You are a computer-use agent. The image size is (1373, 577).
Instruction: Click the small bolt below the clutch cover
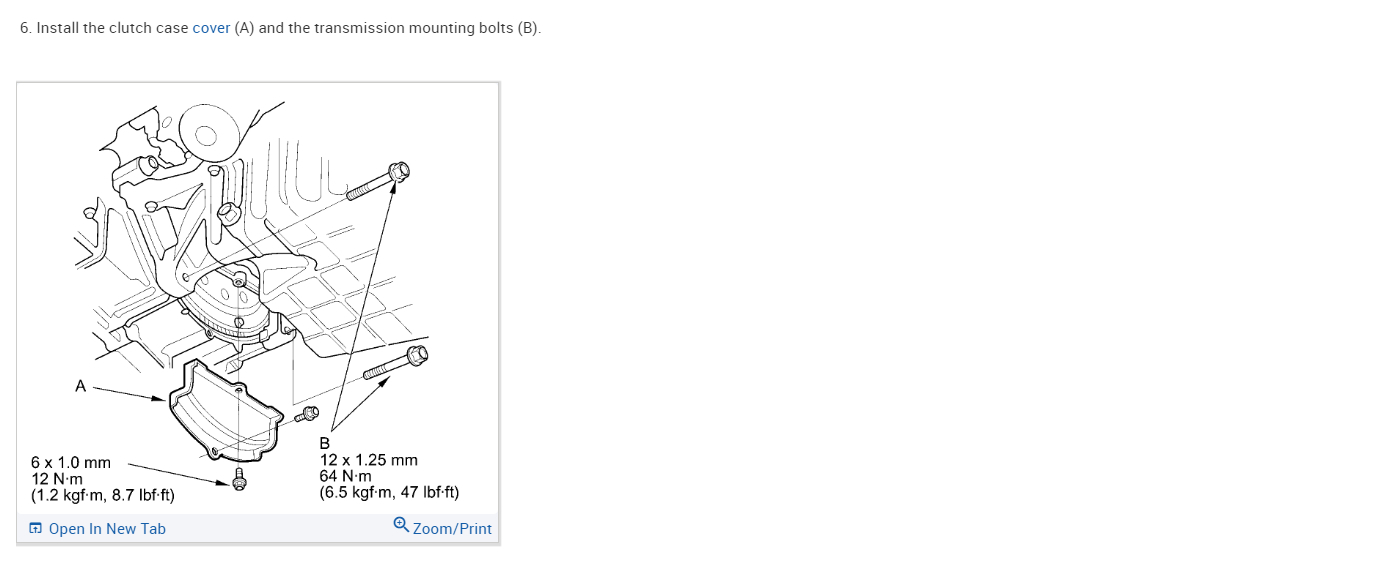(239, 479)
